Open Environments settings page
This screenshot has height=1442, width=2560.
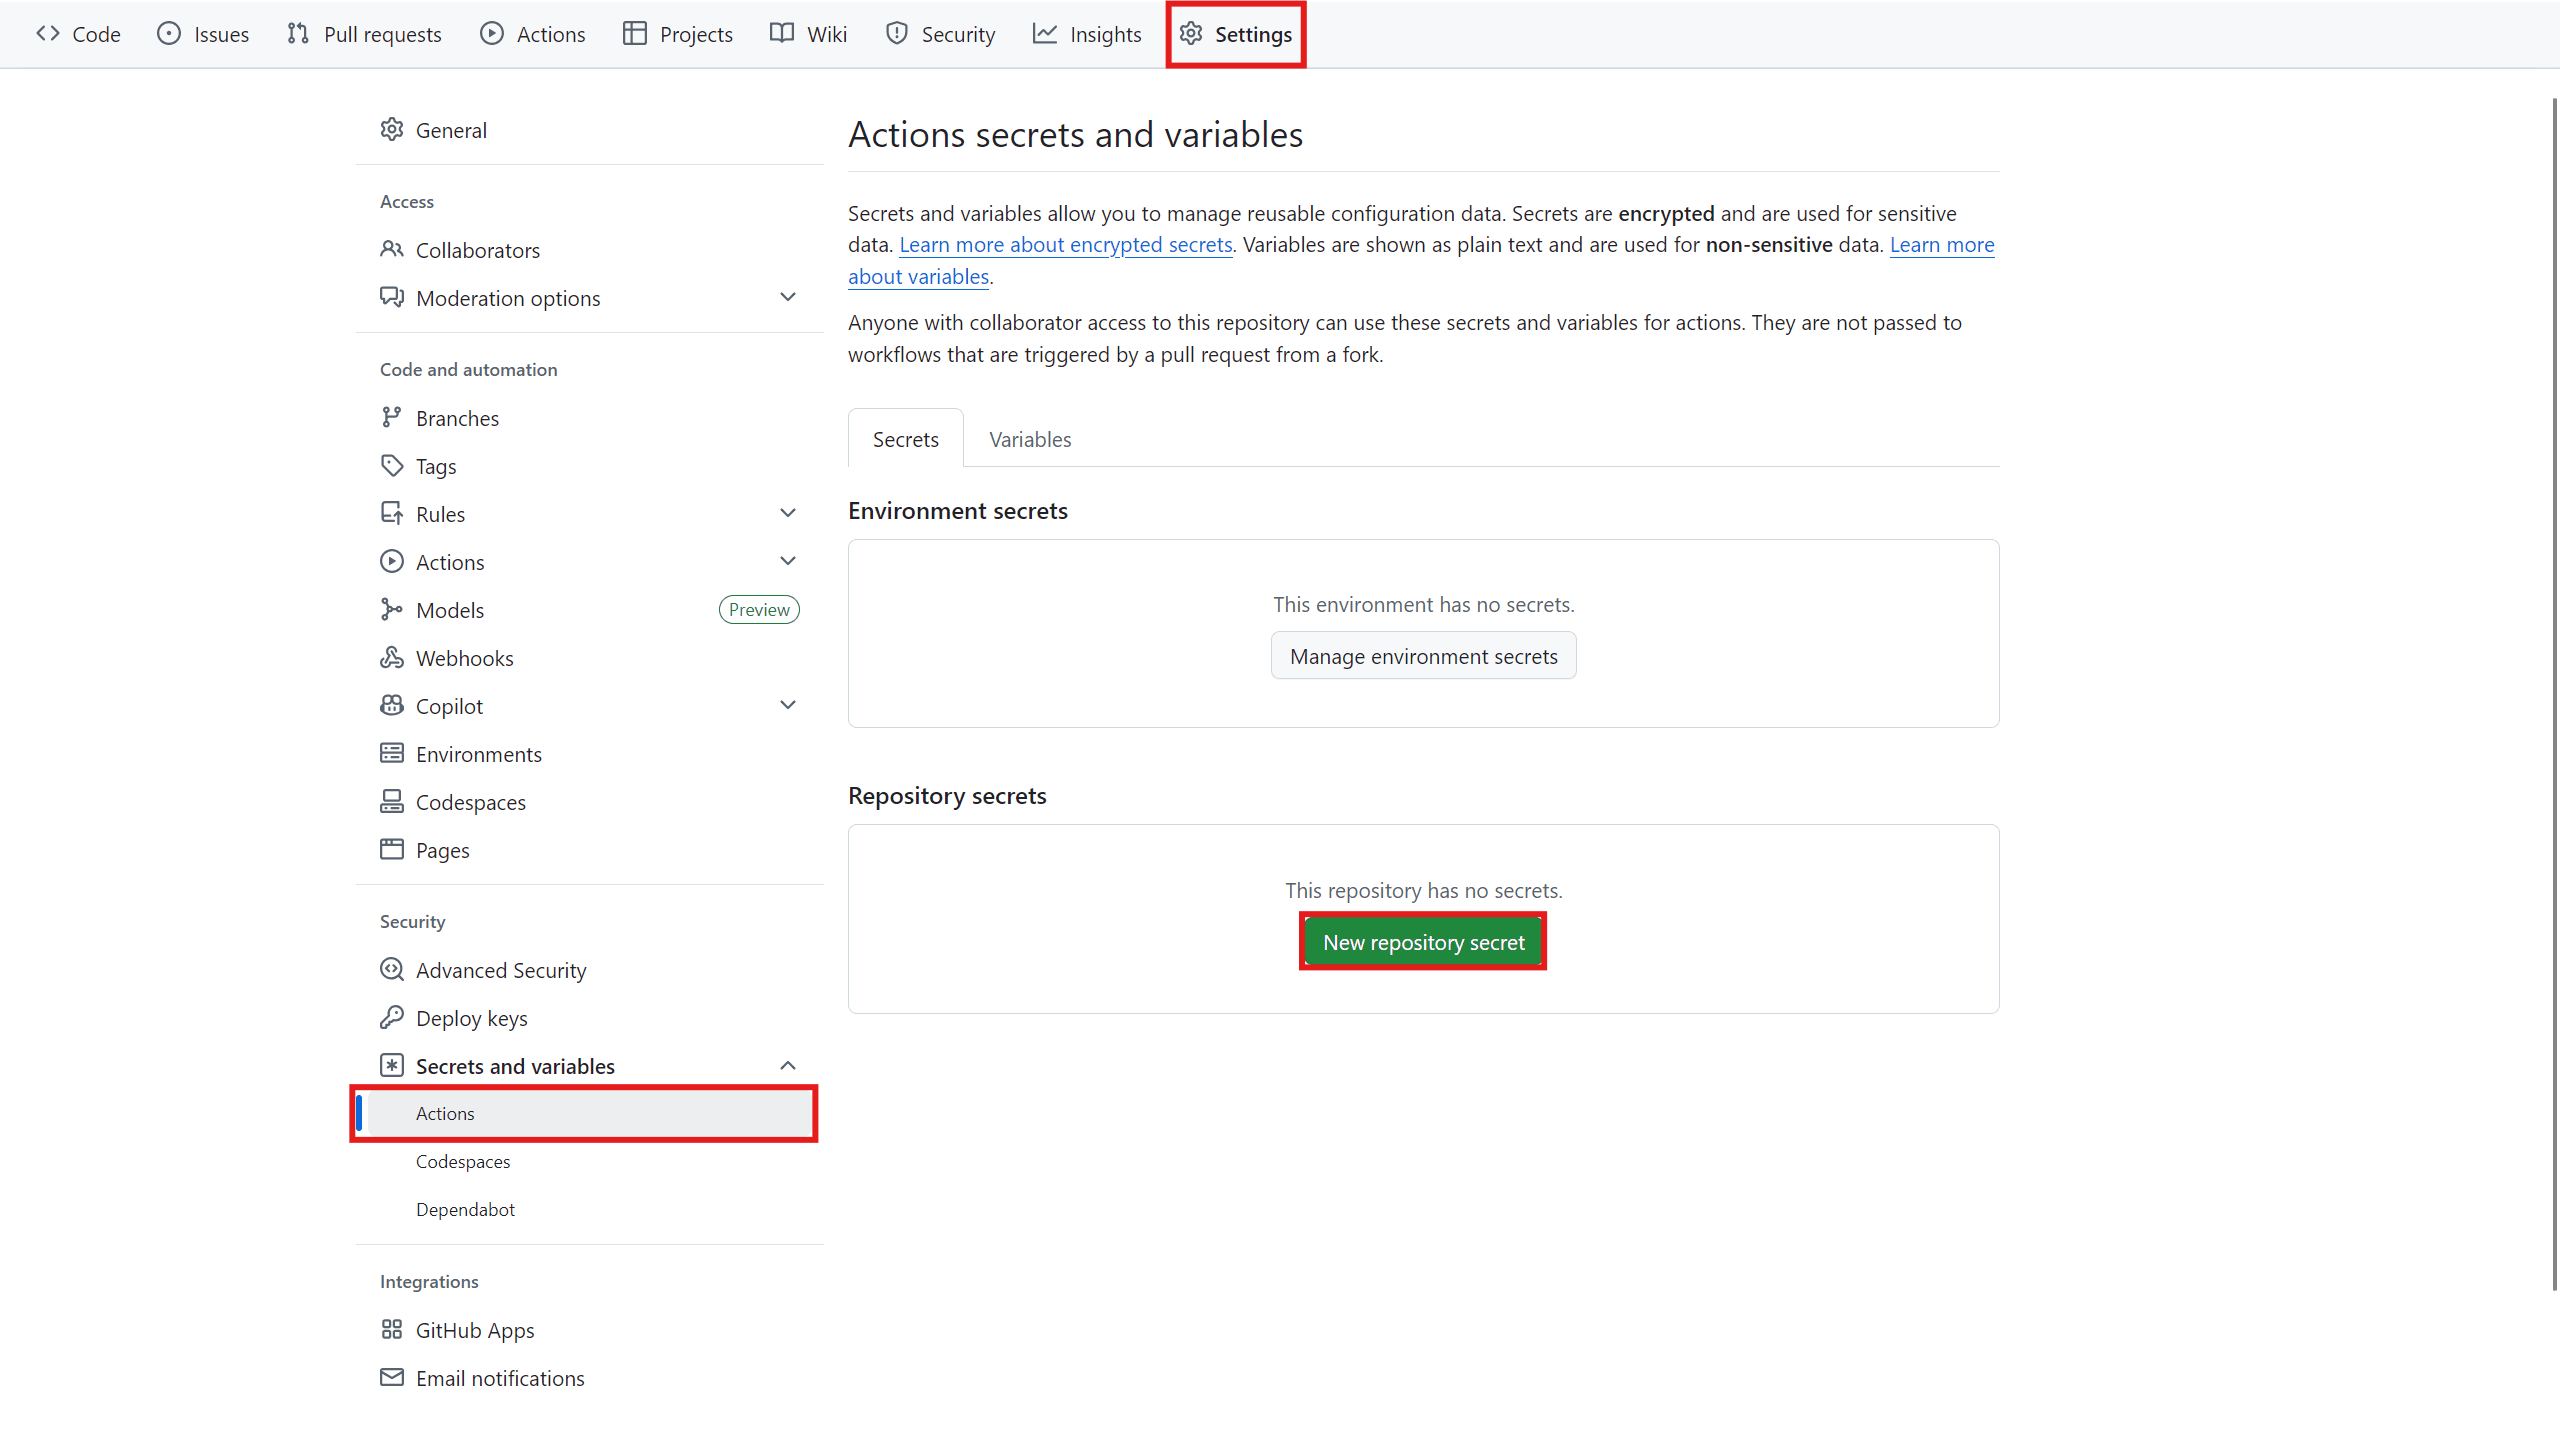point(590,754)
